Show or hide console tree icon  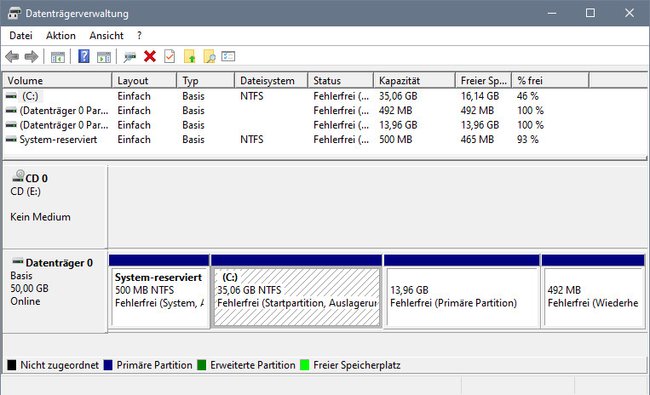(58, 57)
